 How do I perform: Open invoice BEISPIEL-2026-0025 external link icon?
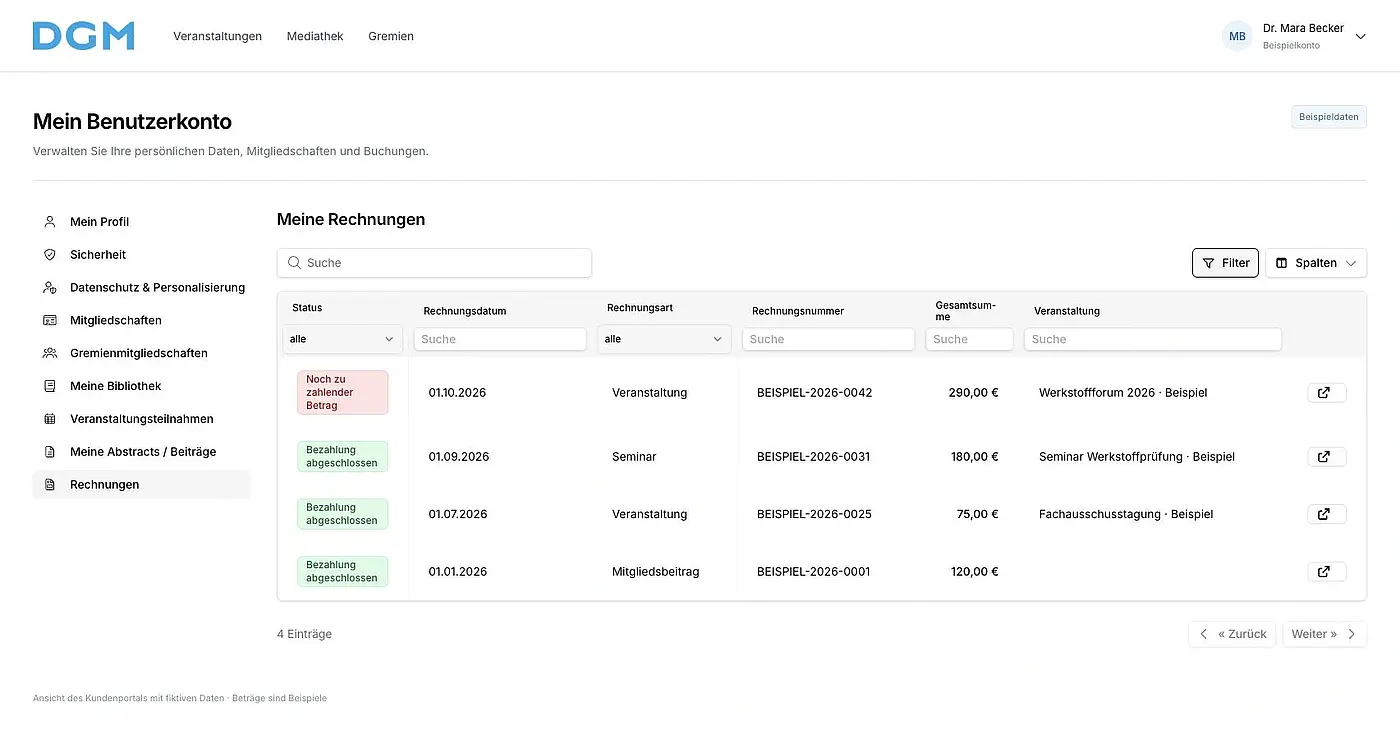(1326, 514)
